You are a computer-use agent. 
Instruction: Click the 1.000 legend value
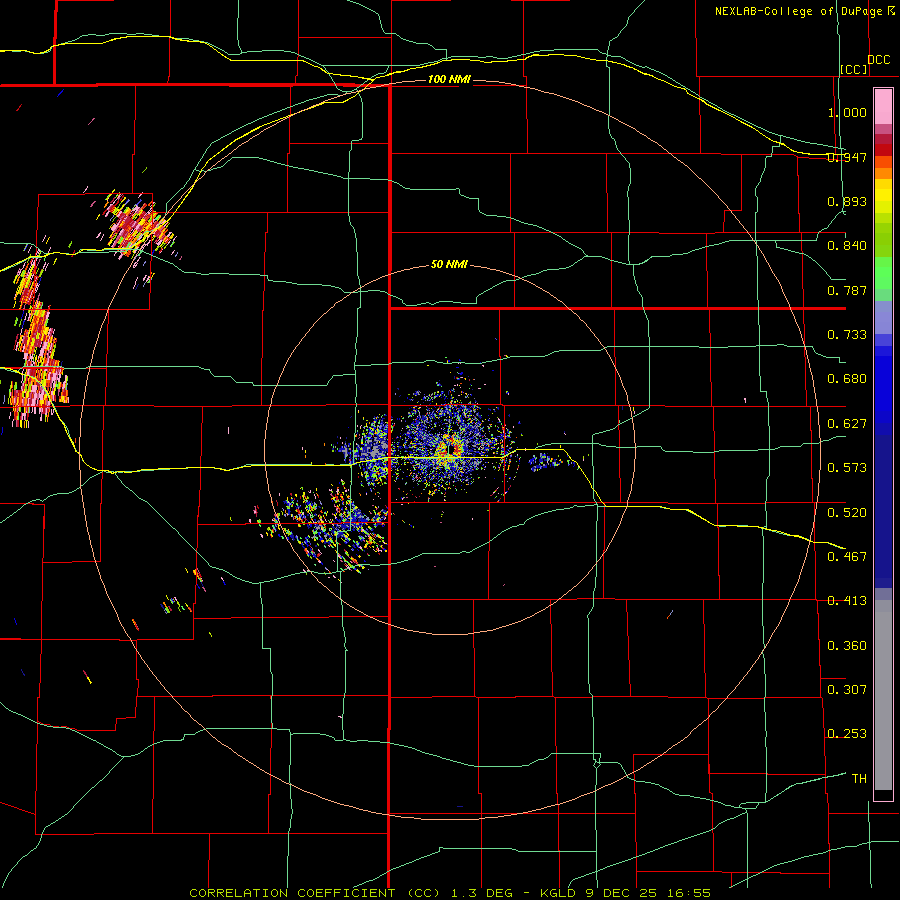click(x=847, y=112)
